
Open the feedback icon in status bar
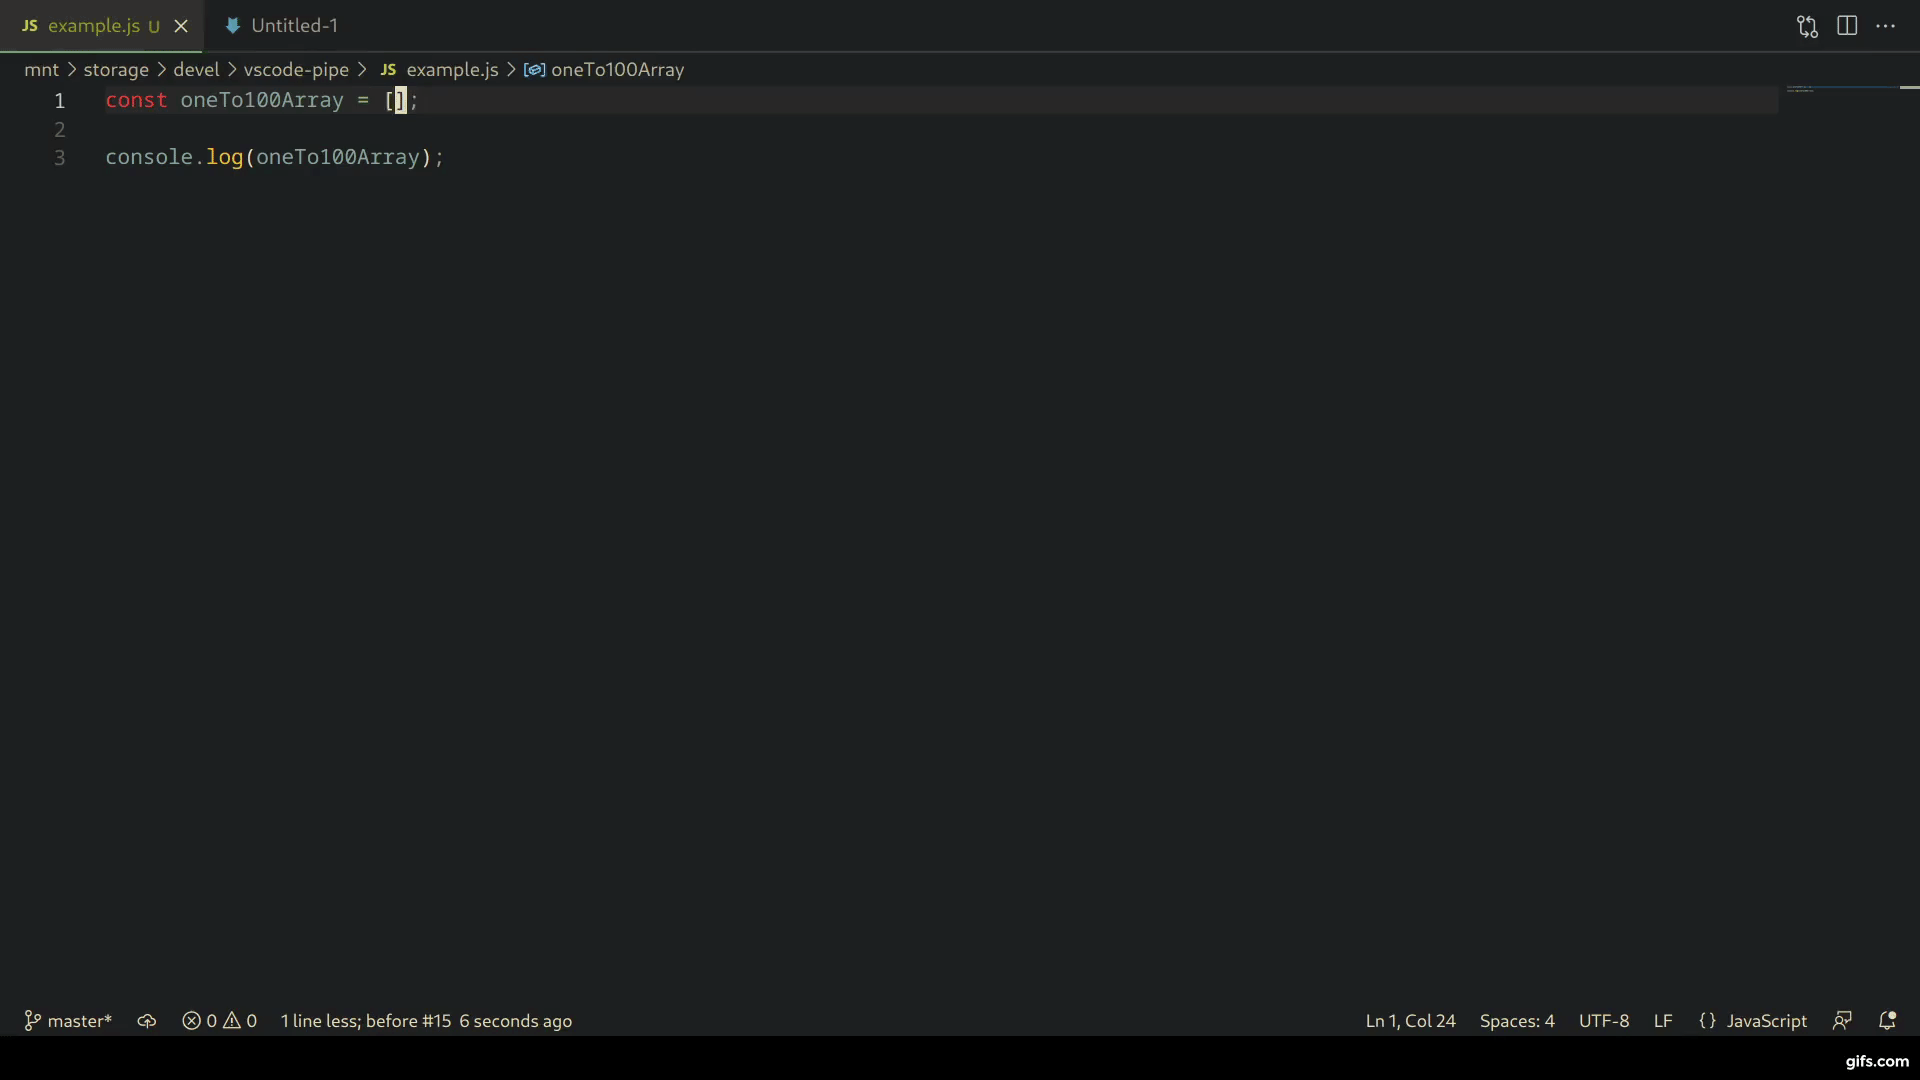[1842, 1021]
